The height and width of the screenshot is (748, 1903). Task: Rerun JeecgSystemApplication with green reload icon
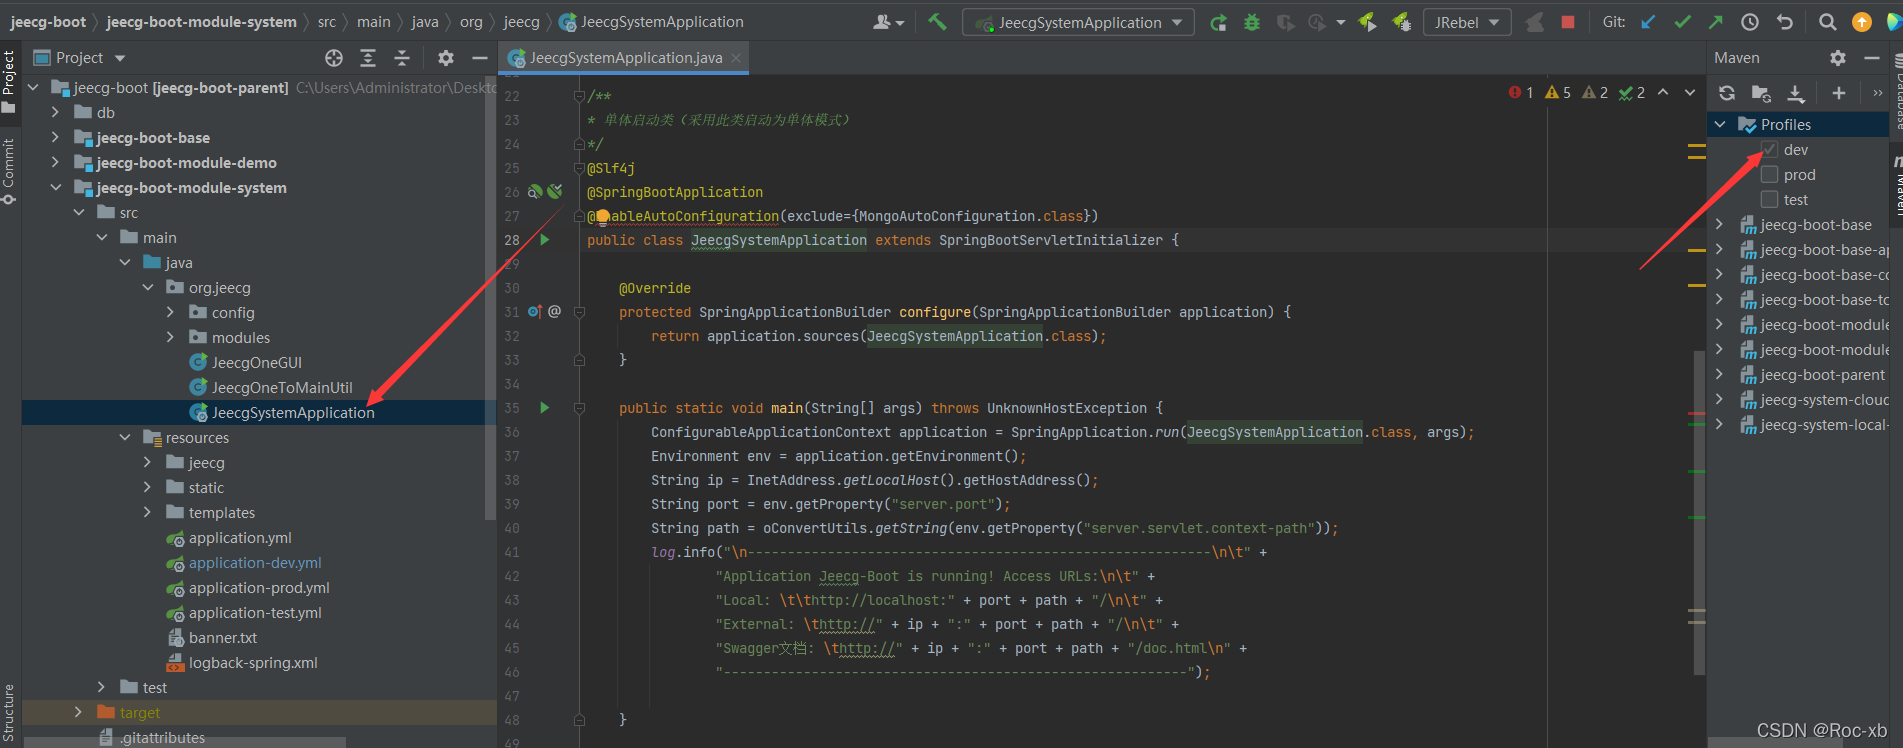click(x=1218, y=22)
